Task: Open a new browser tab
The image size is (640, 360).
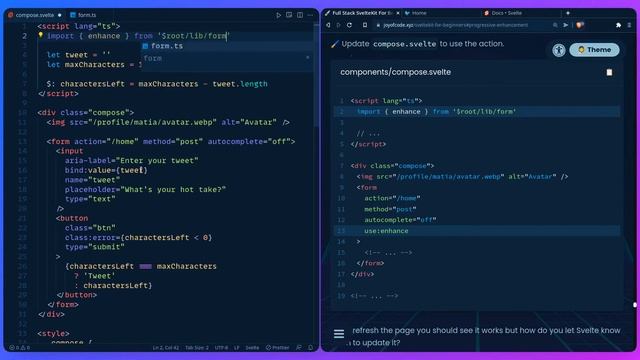Action: pos(568,13)
